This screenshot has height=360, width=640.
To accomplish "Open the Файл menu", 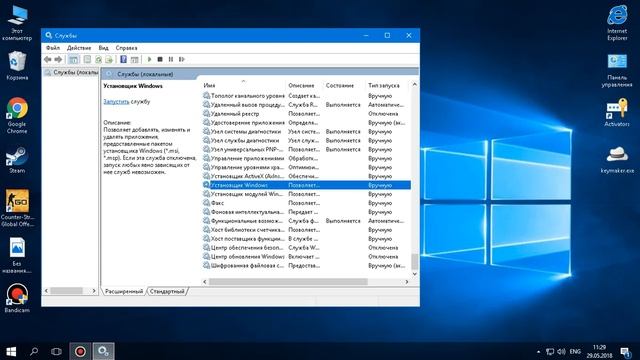I will (53, 48).
